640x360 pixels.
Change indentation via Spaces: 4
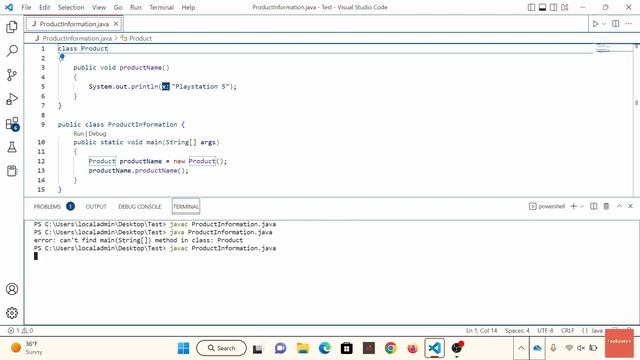tap(517, 331)
